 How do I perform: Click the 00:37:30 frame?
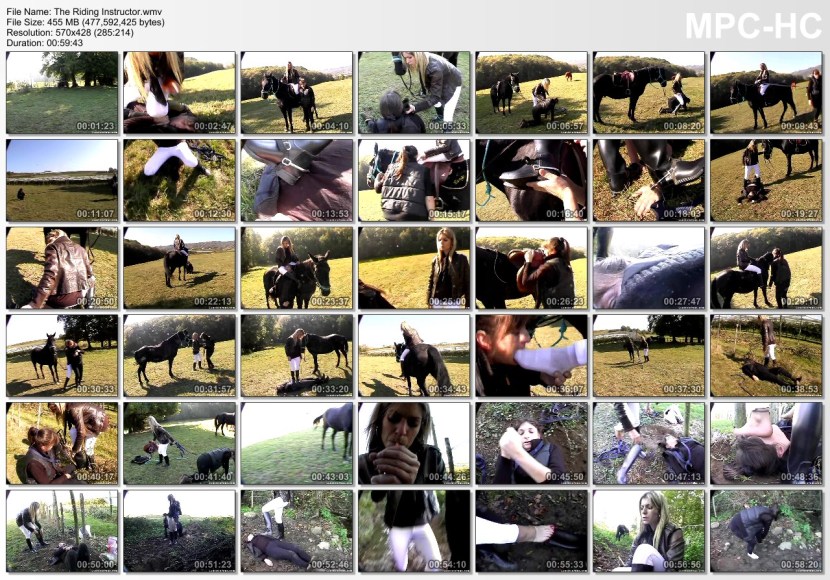[x=649, y=356]
